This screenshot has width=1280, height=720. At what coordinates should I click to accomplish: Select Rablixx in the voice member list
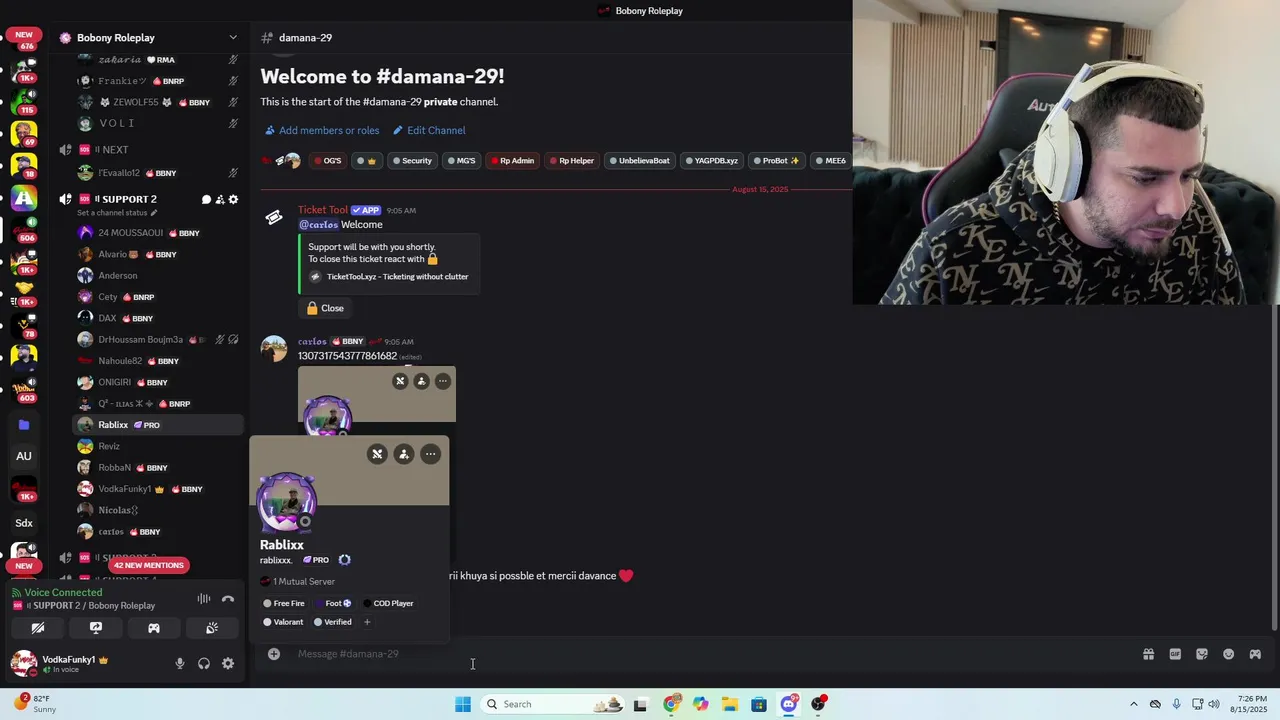(158, 425)
